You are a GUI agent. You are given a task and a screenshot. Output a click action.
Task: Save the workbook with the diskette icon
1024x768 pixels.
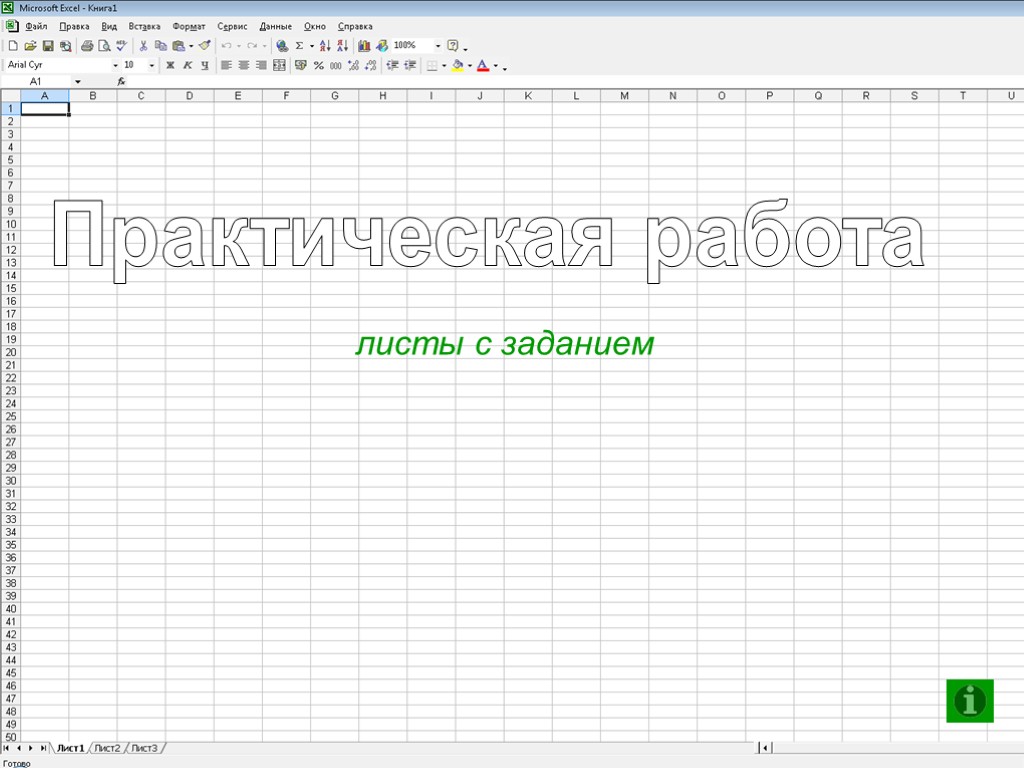click(48, 46)
